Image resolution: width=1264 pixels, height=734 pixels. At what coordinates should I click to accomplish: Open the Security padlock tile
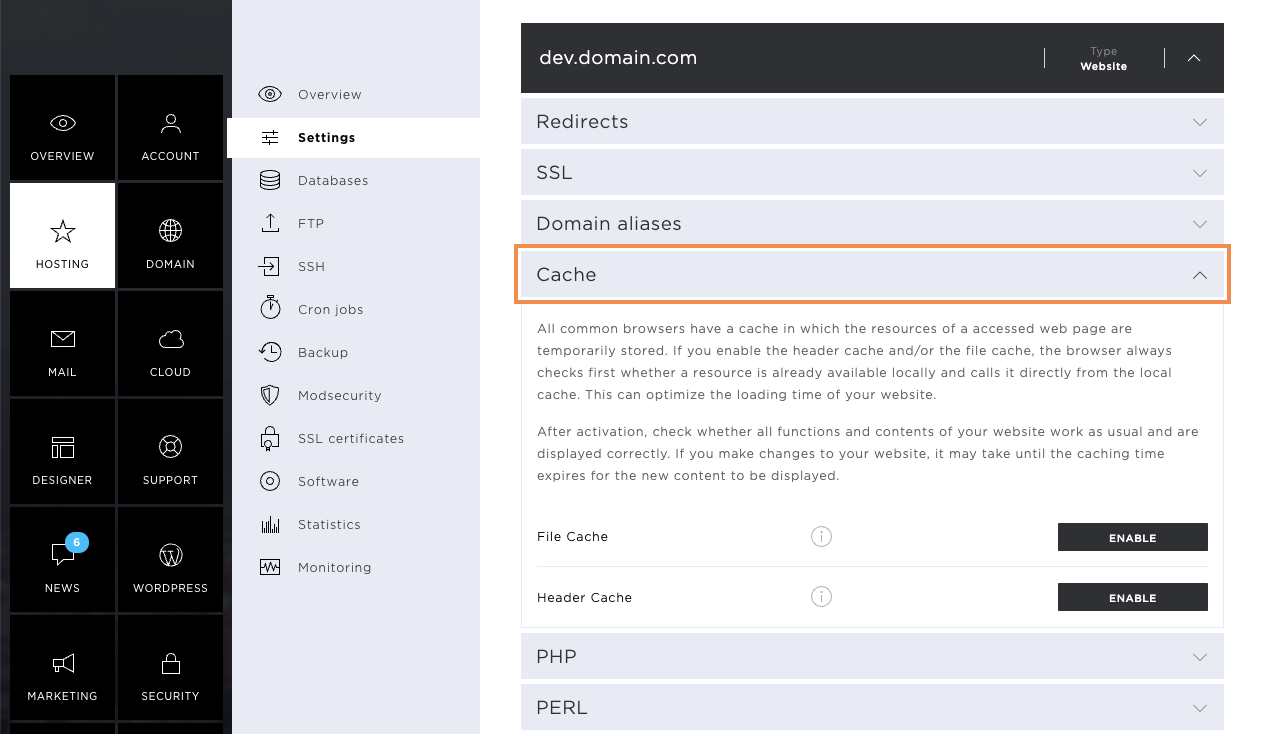click(170, 668)
